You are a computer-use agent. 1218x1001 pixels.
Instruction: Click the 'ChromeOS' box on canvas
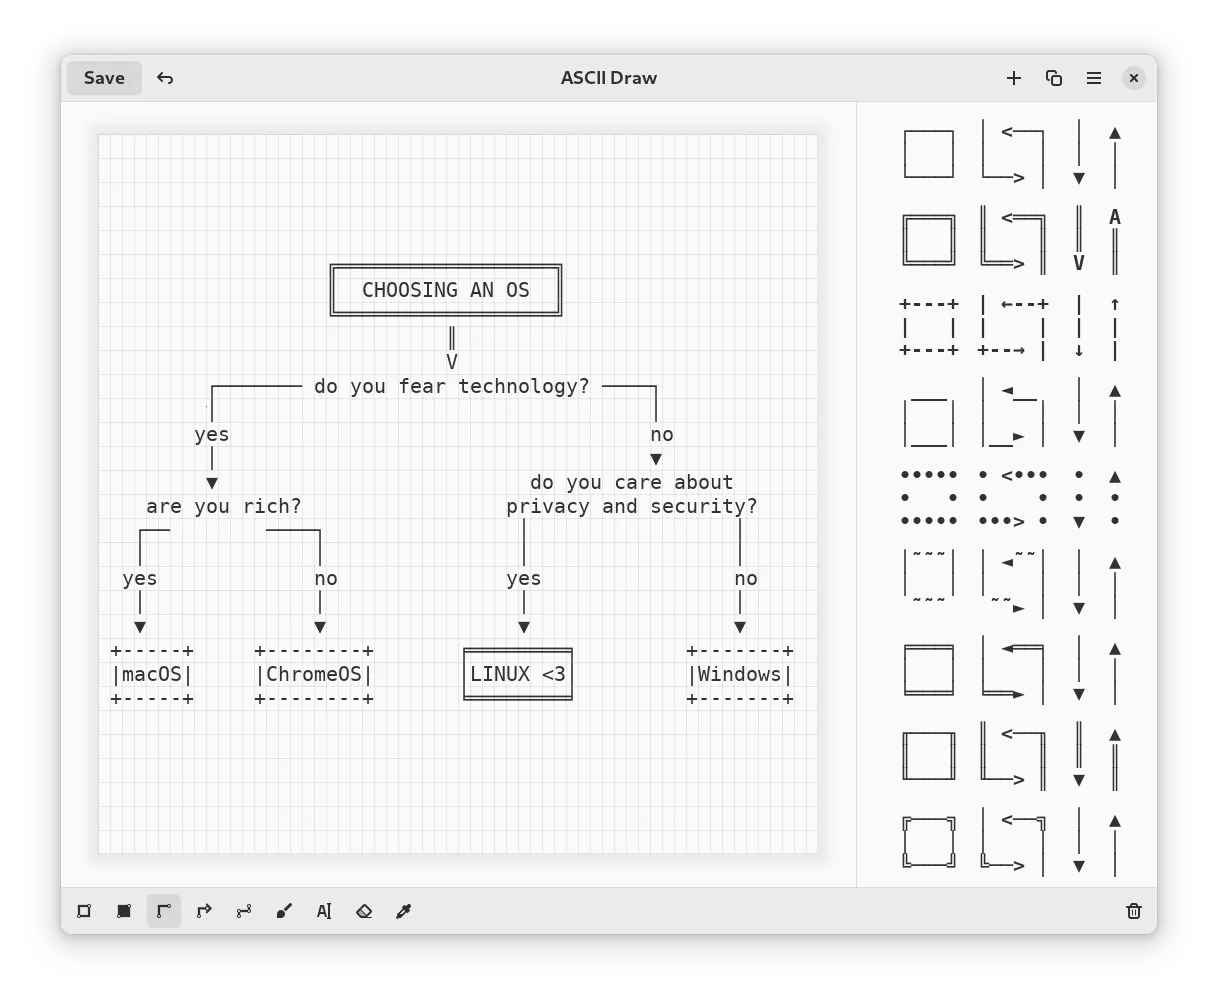tap(314, 674)
